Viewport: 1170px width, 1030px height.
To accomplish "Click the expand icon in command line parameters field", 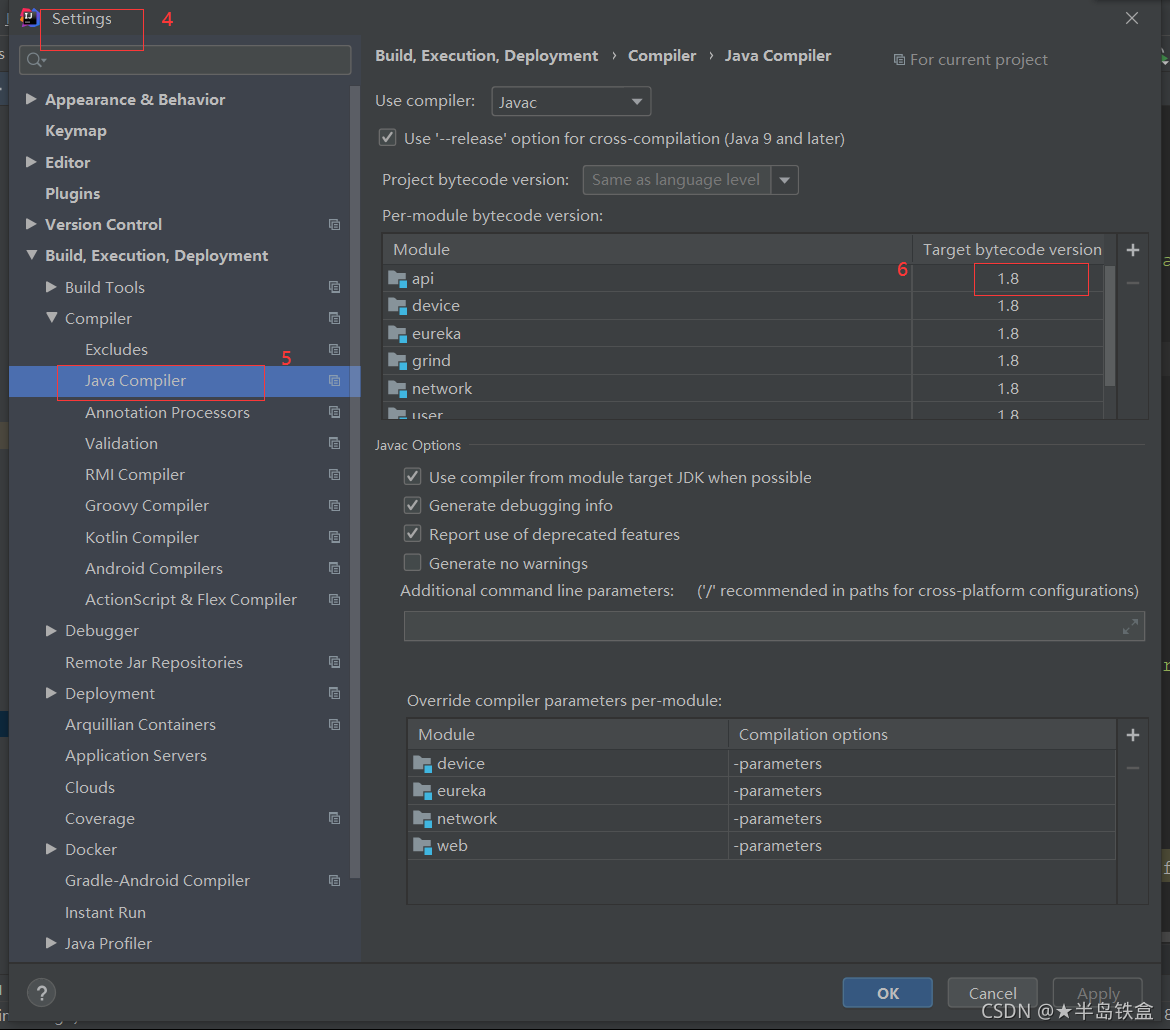I will (1130, 627).
